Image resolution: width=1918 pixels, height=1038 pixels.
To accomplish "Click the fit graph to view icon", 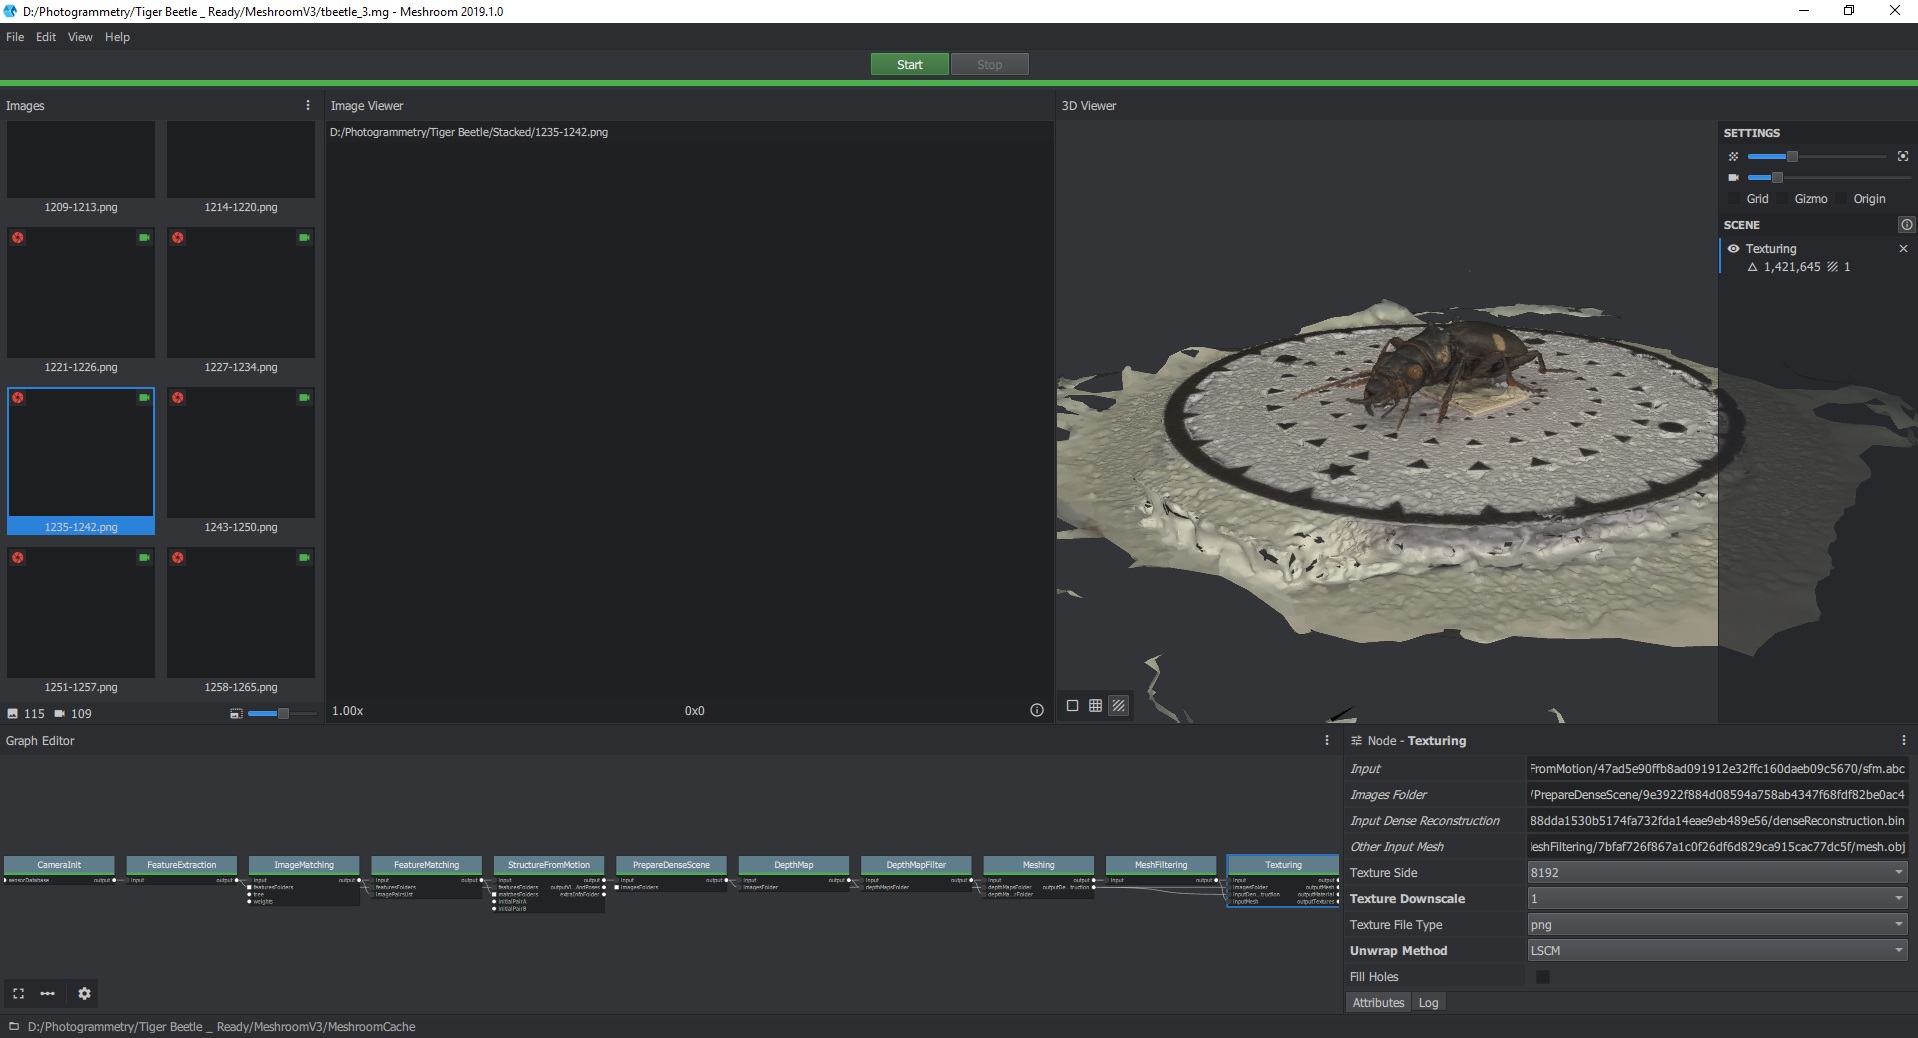I will [18, 993].
